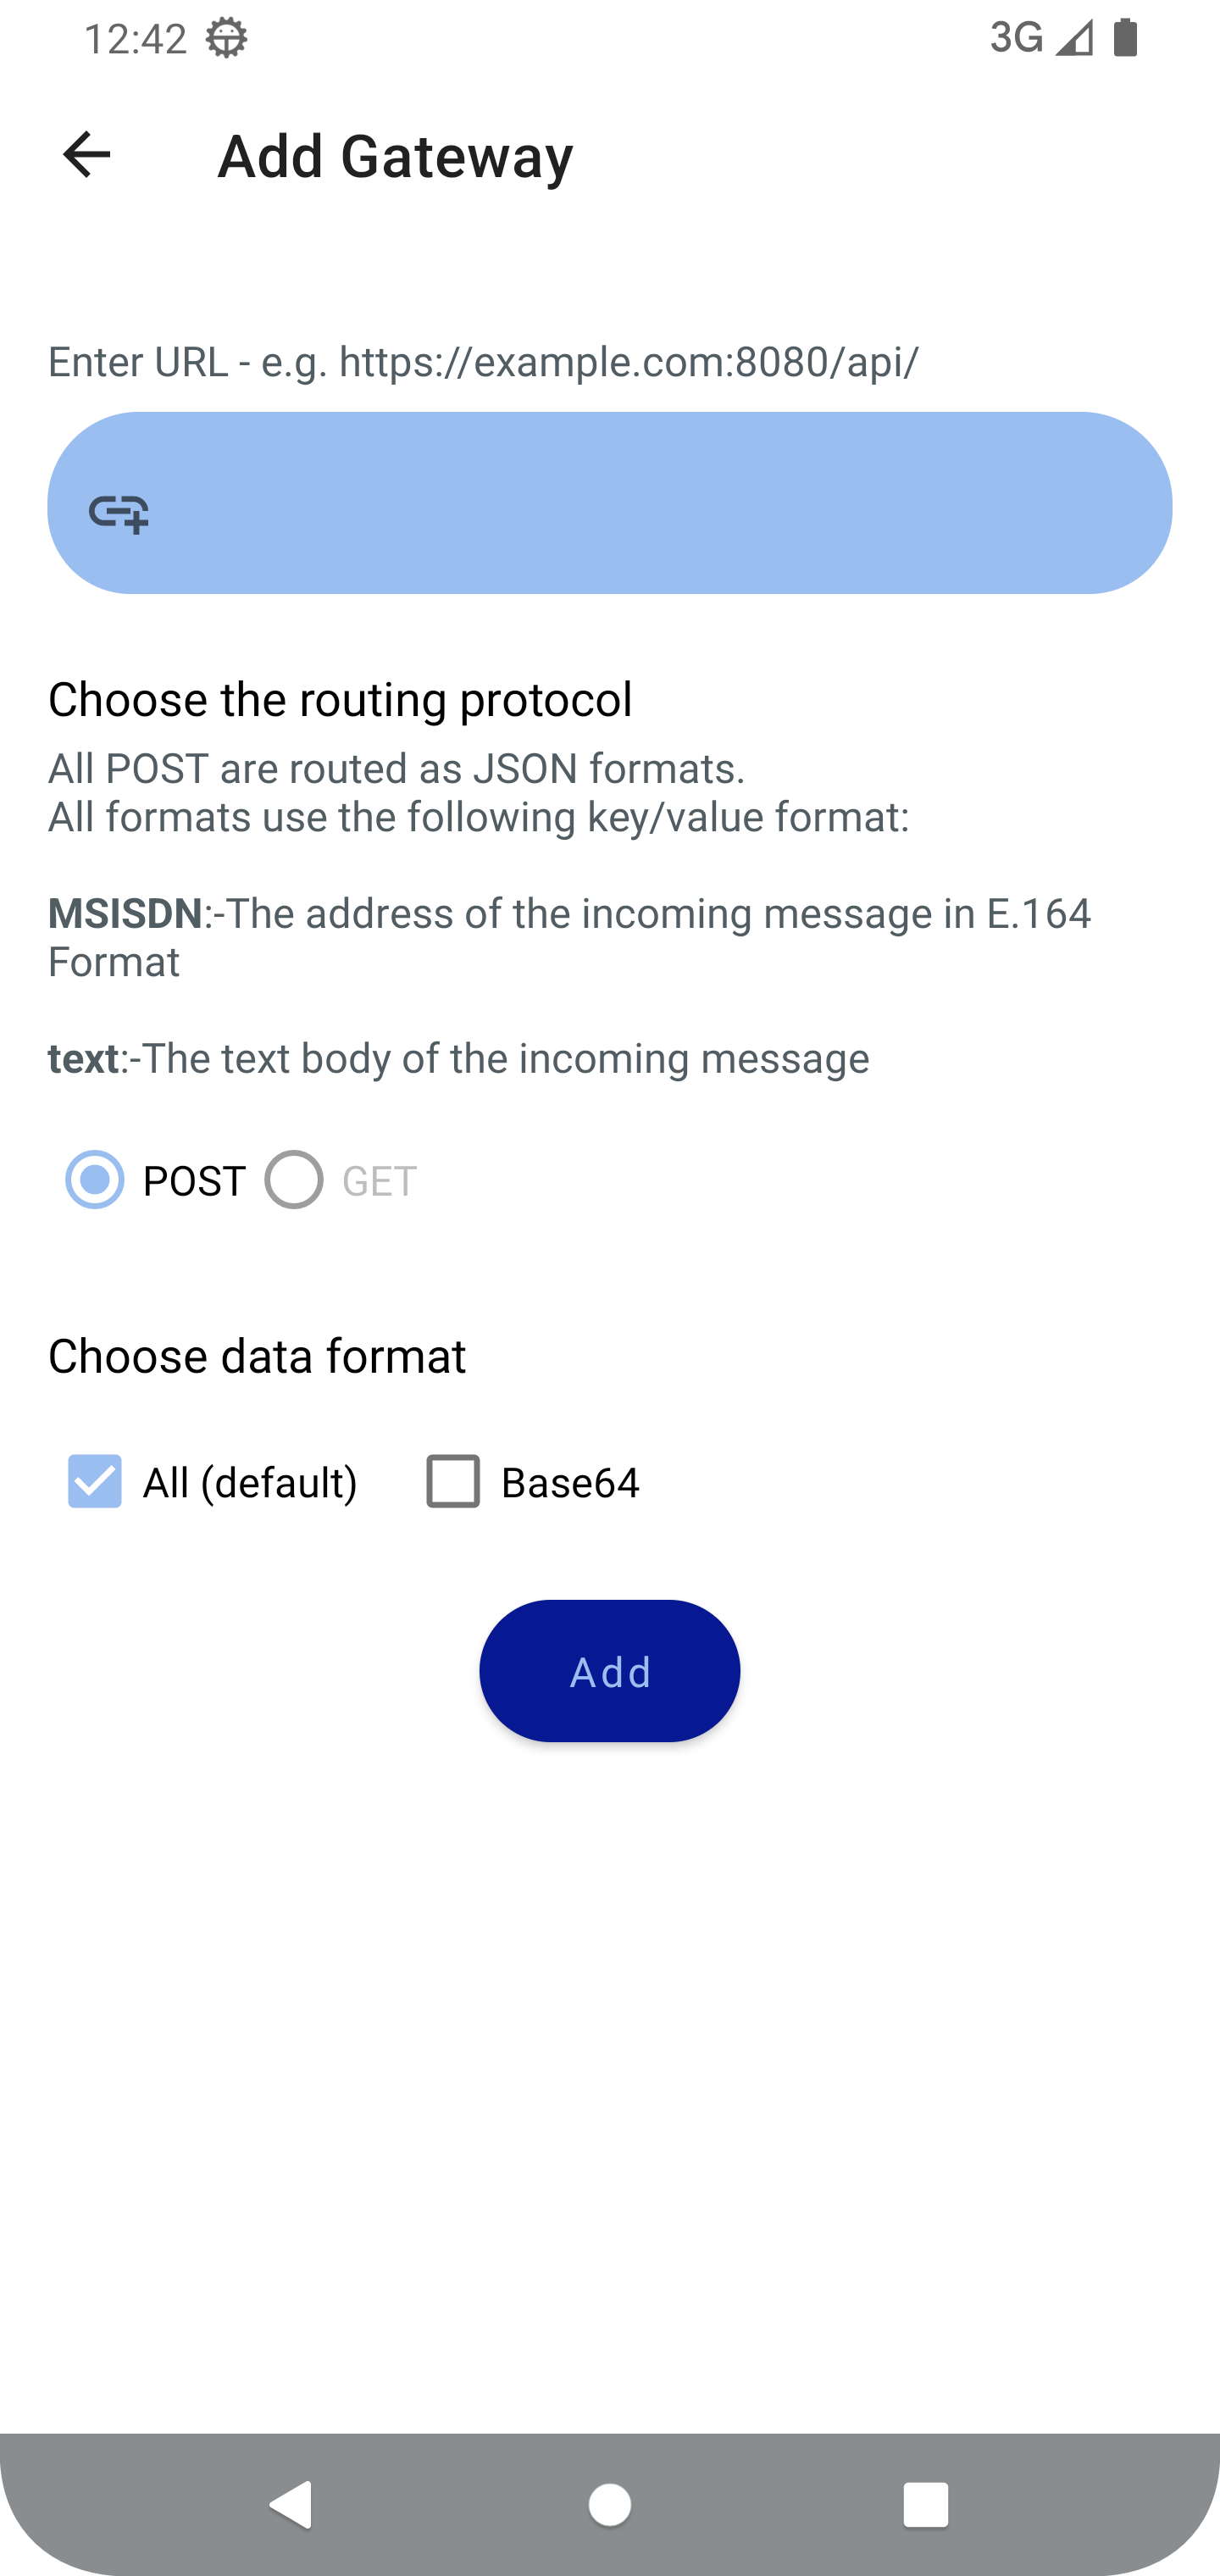Viewport: 1220px width, 2576px height.
Task: Tap the GET label text
Action: [x=379, y=1182]
